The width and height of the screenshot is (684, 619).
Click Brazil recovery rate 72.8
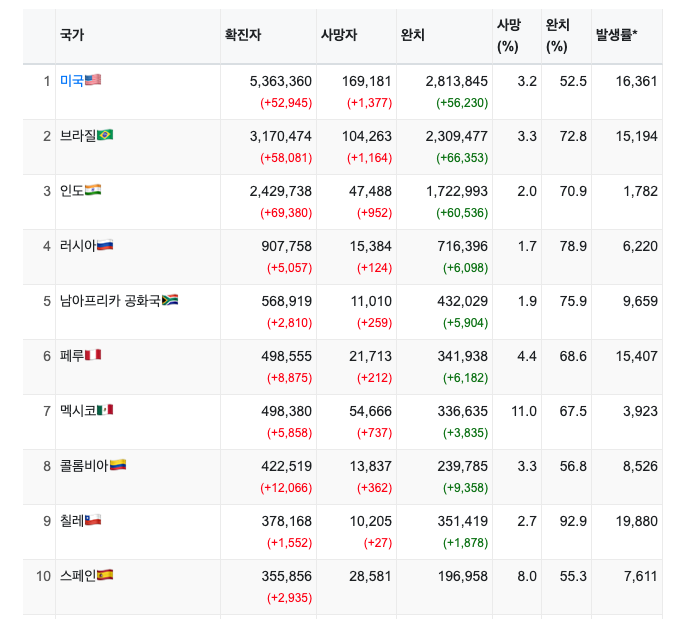point(573,136)
